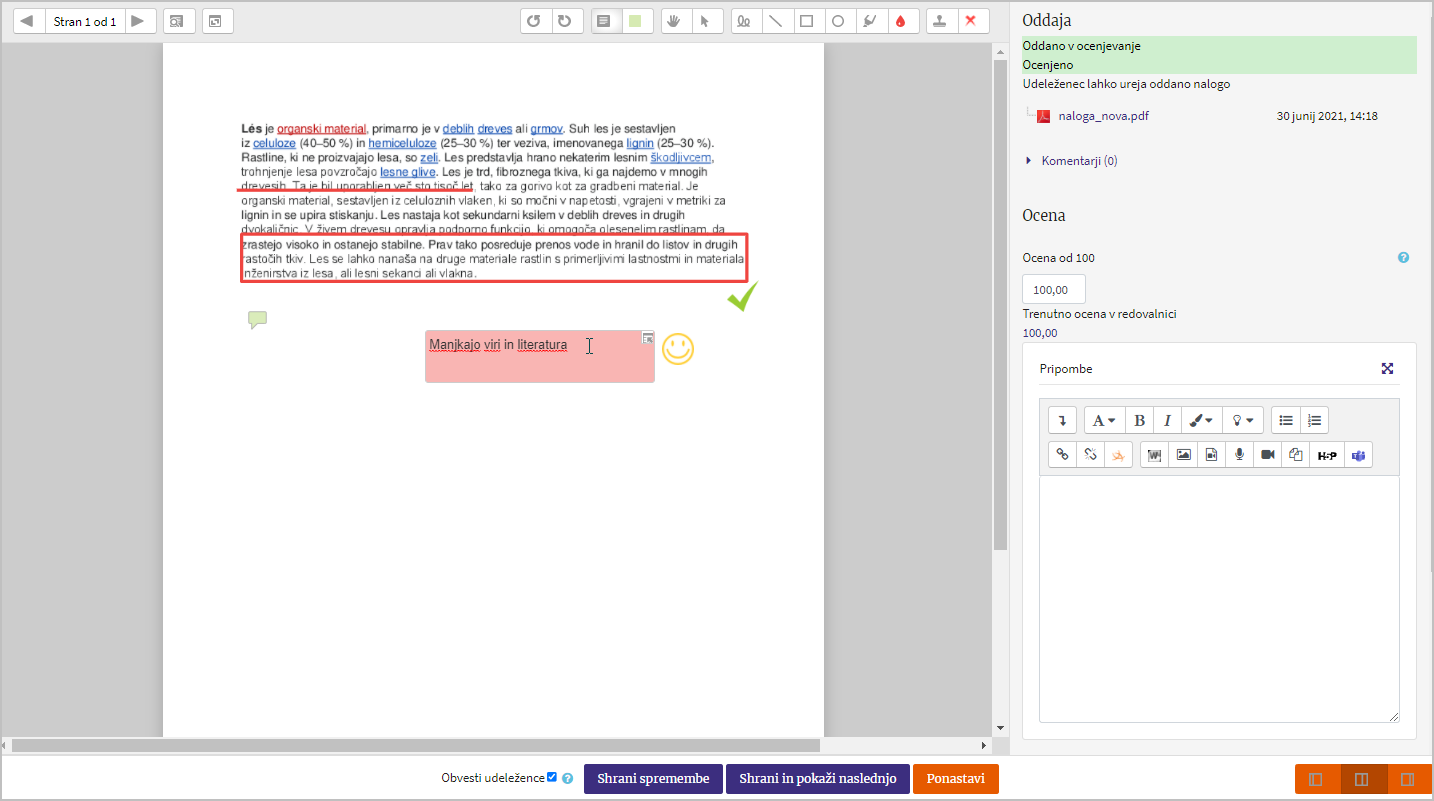Select the stamp tool
This screenshot has width=1434, height=801.
(941, 21)
